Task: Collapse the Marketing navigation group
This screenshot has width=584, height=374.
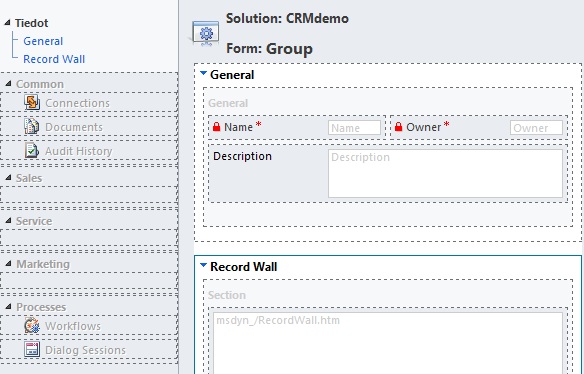Action: click(x=9, y=263)
